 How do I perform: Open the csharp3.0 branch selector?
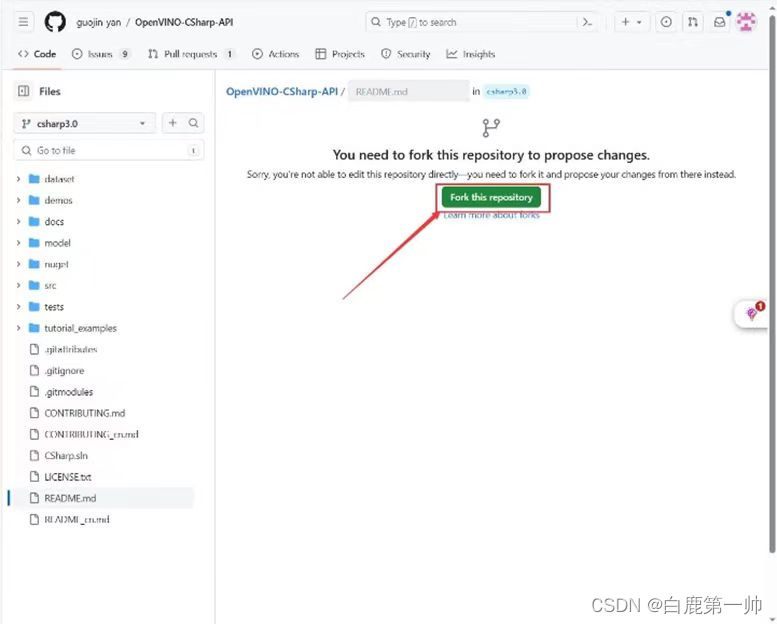84,123
